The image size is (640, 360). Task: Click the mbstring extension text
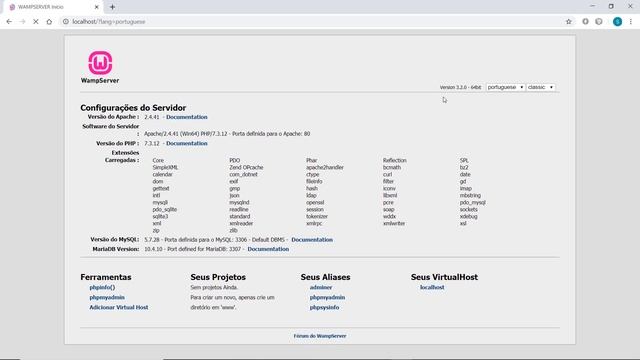470,196
